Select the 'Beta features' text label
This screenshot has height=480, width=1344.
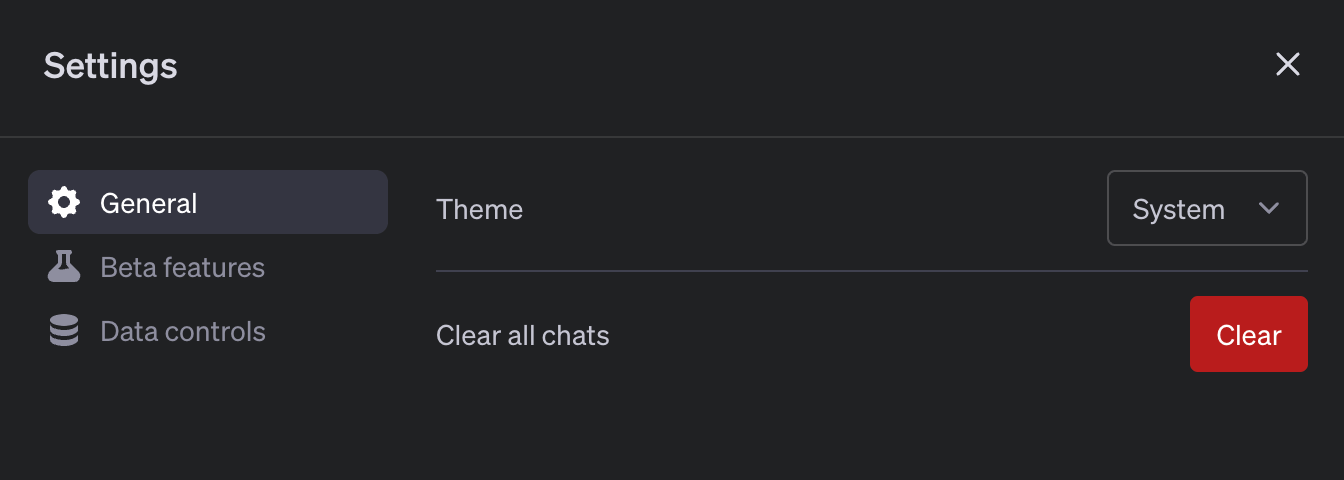pyautogui.click(x=182, y=268)
